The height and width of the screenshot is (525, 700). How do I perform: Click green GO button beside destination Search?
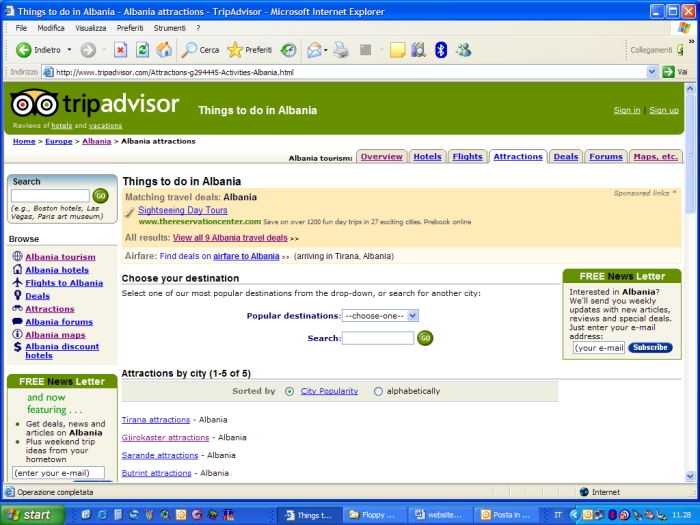pyautogui.click(x=425, y=338)
